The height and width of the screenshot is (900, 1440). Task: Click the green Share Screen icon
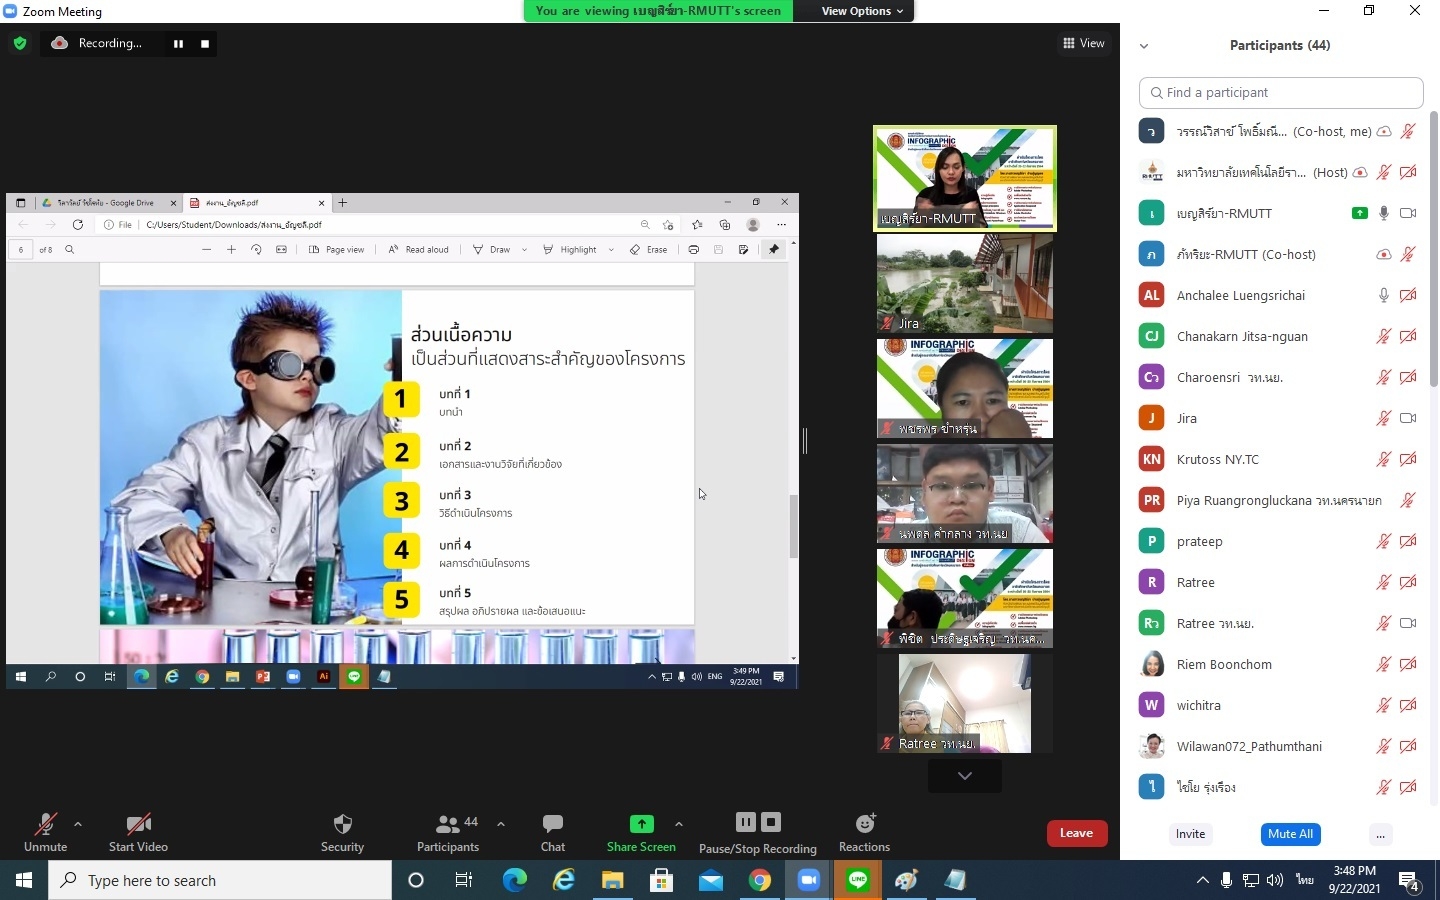[x=641, y=824]
